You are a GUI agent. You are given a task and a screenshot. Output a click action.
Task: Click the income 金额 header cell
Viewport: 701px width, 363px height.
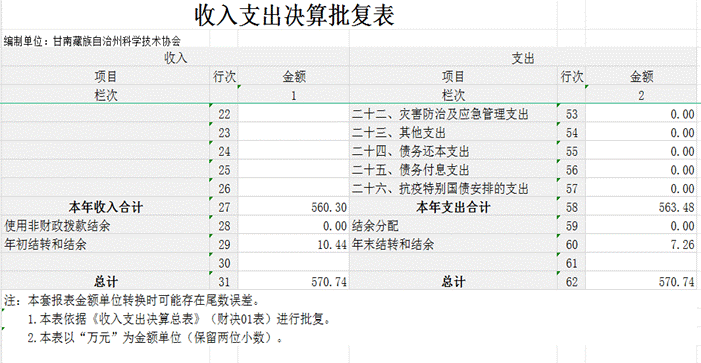pos(293,77)
